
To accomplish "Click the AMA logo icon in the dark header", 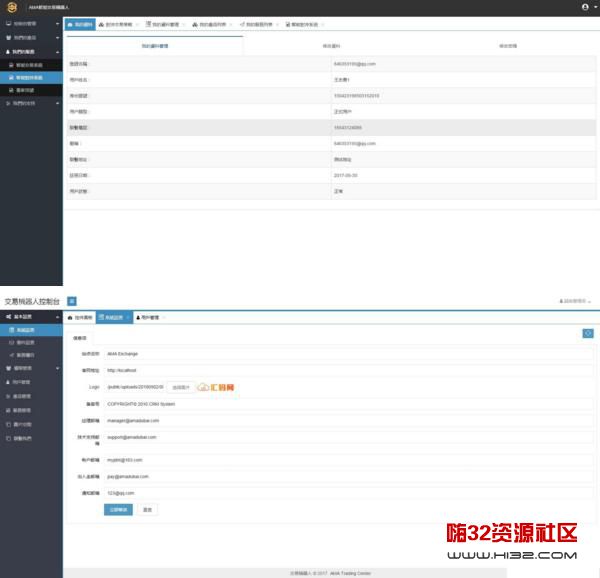I will pyautogui.click(x=12, y=7).
